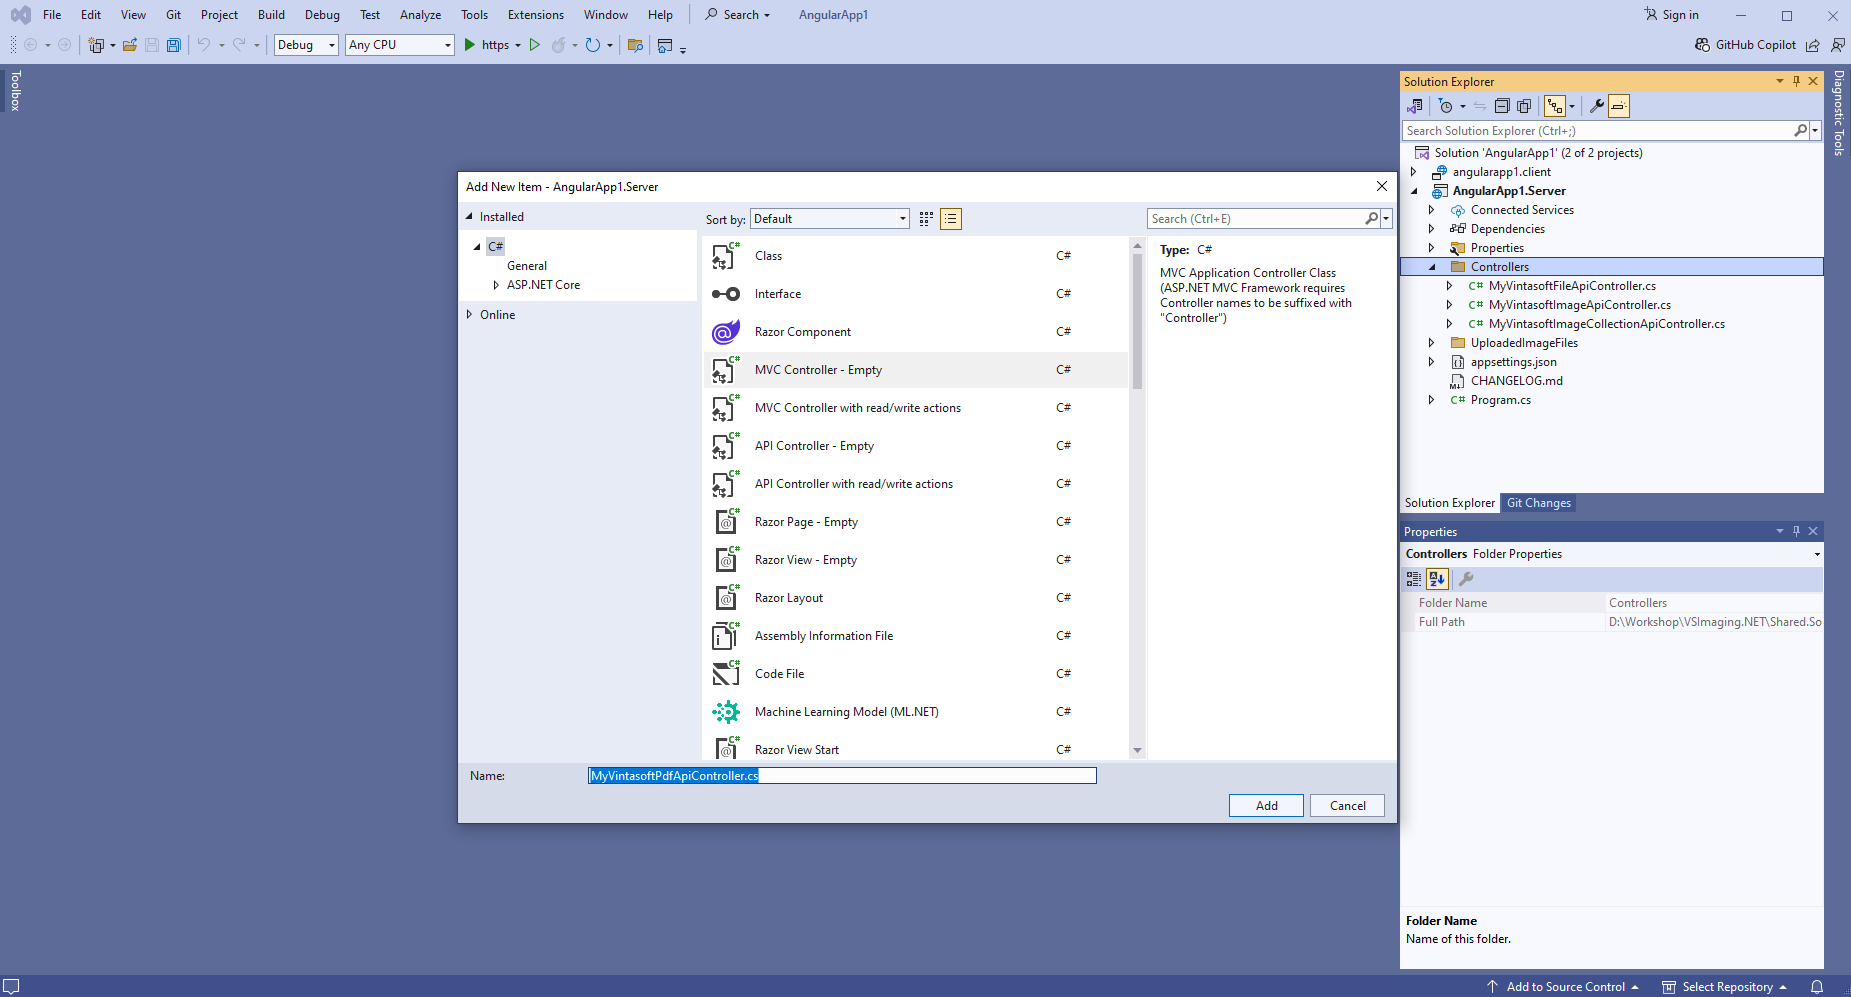Toggle Preview Selected Items in Solution Explorer

[1619, 106]
